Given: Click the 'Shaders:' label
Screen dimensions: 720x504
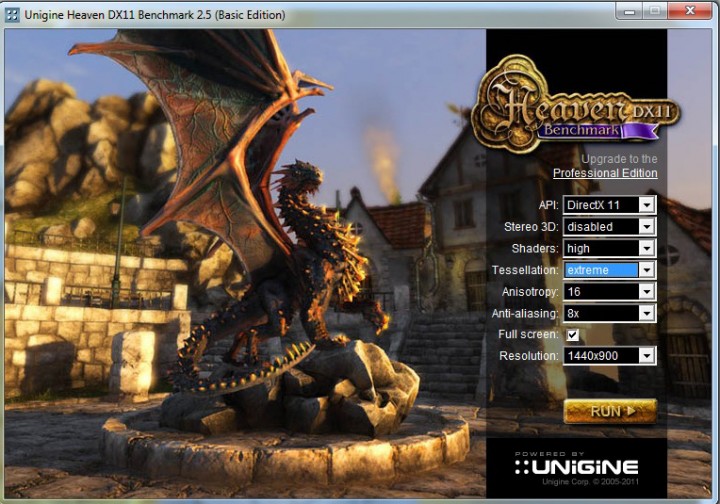Looking at the screenshot, I should coord(535,248).
